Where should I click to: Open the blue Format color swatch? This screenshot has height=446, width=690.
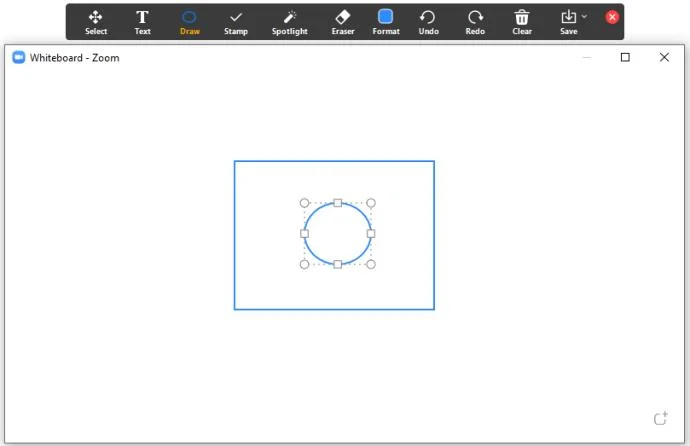coord(385,17)
